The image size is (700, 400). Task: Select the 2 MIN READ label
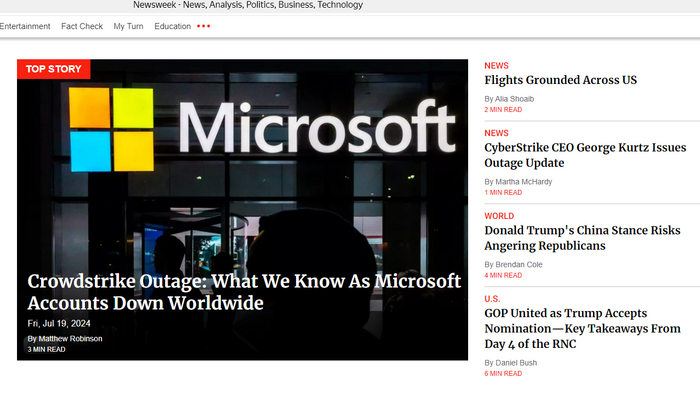[x=503, y=110]
